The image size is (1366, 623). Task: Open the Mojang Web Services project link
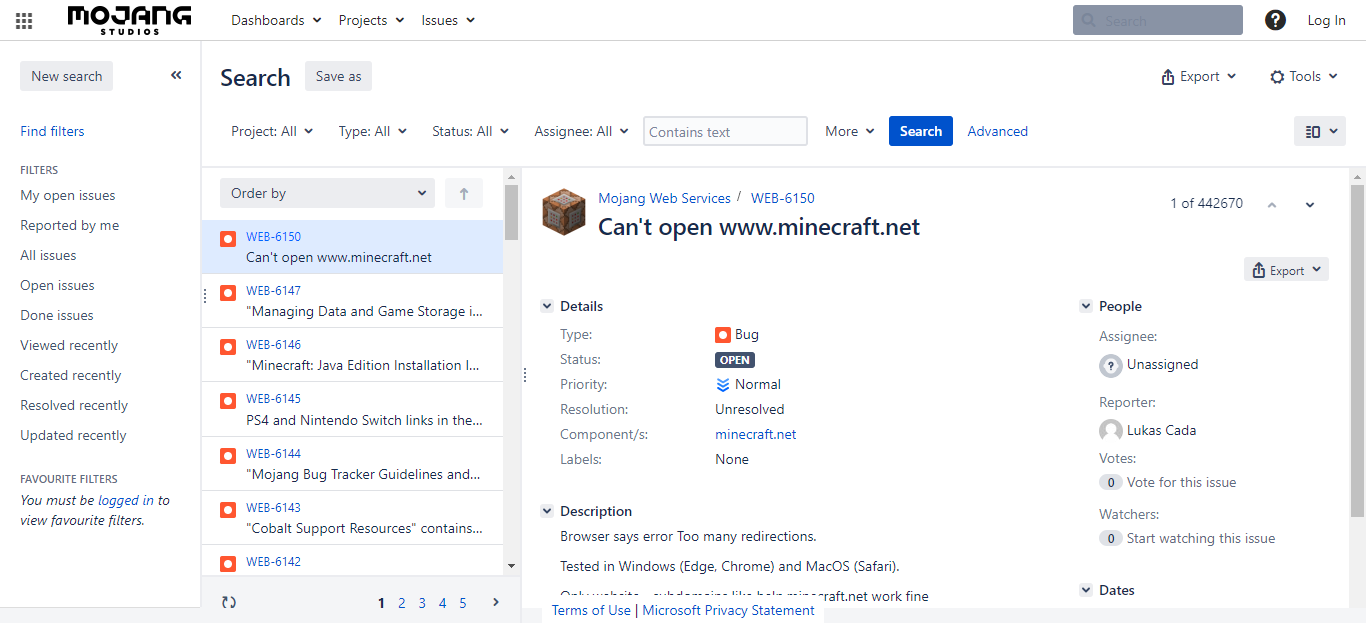664,198
